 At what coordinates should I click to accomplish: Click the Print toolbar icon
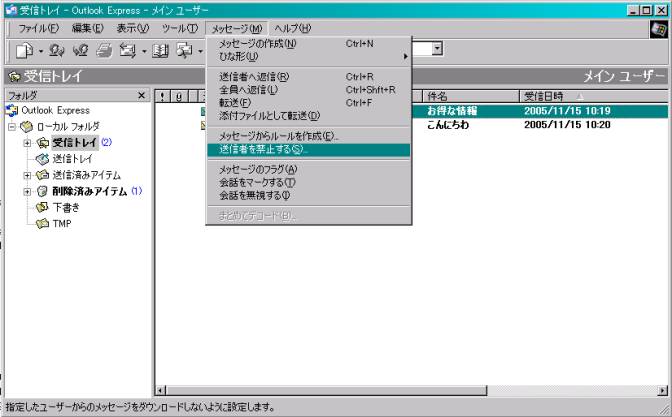click(104, 51)
